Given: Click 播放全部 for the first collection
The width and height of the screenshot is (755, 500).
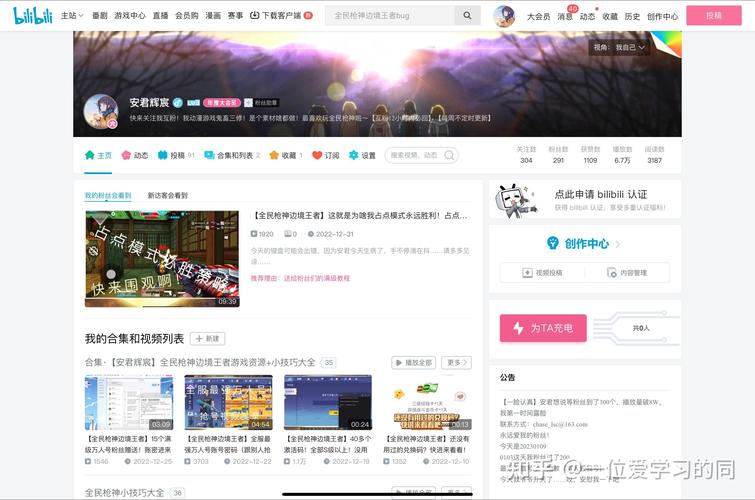Looking at the screenshot, I should click(x=413, y=362).
